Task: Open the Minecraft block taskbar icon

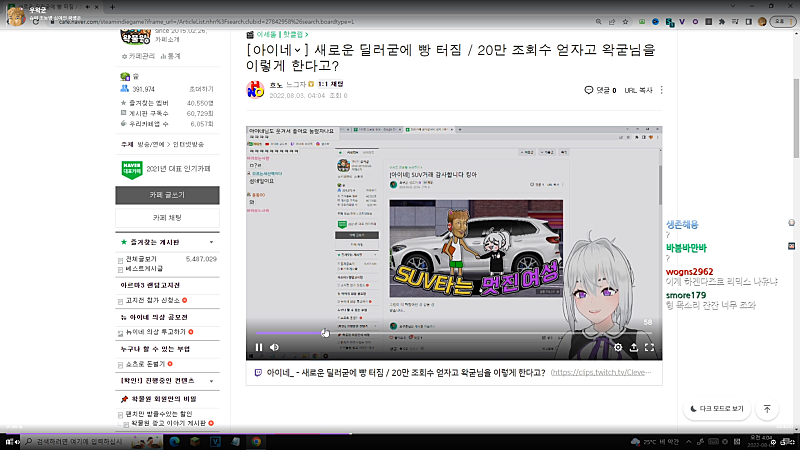Action: pyautogui.click(x=195, y=442)
